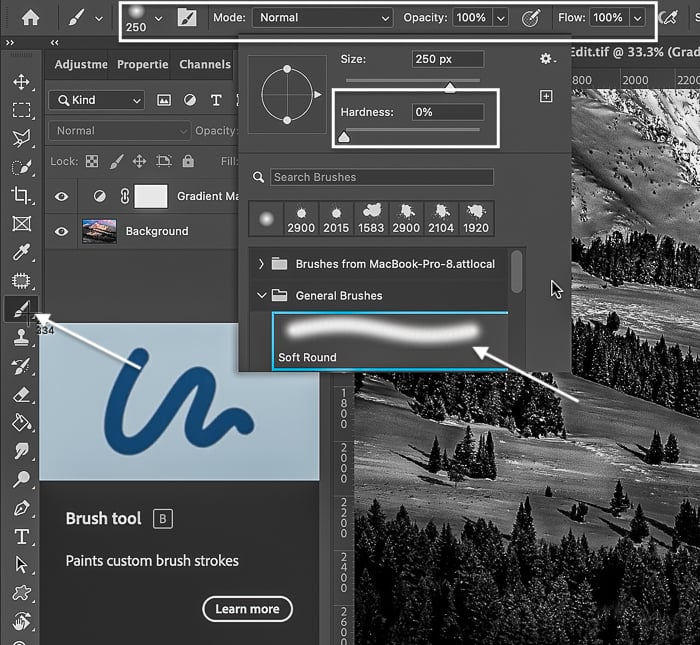The height and width of the screenshot is (645, 700).
Task: Open the brush preset picker dropdown arrow
Action: (x=158, y=19)
